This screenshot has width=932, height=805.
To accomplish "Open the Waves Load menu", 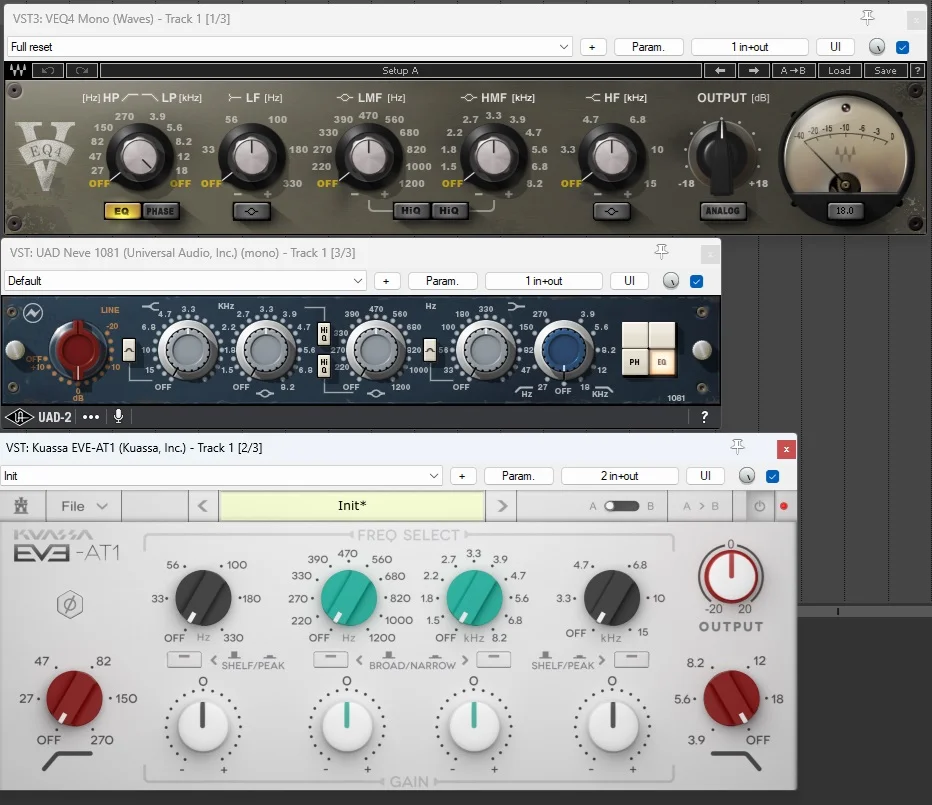I will click(839, 71).
